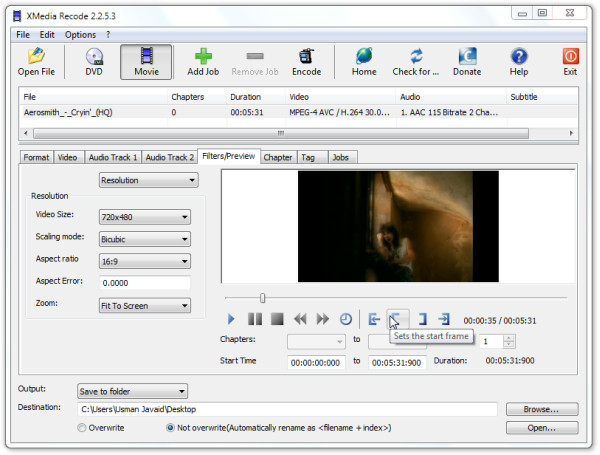Open the Output Save to folder dropdown

coord(132,391)
